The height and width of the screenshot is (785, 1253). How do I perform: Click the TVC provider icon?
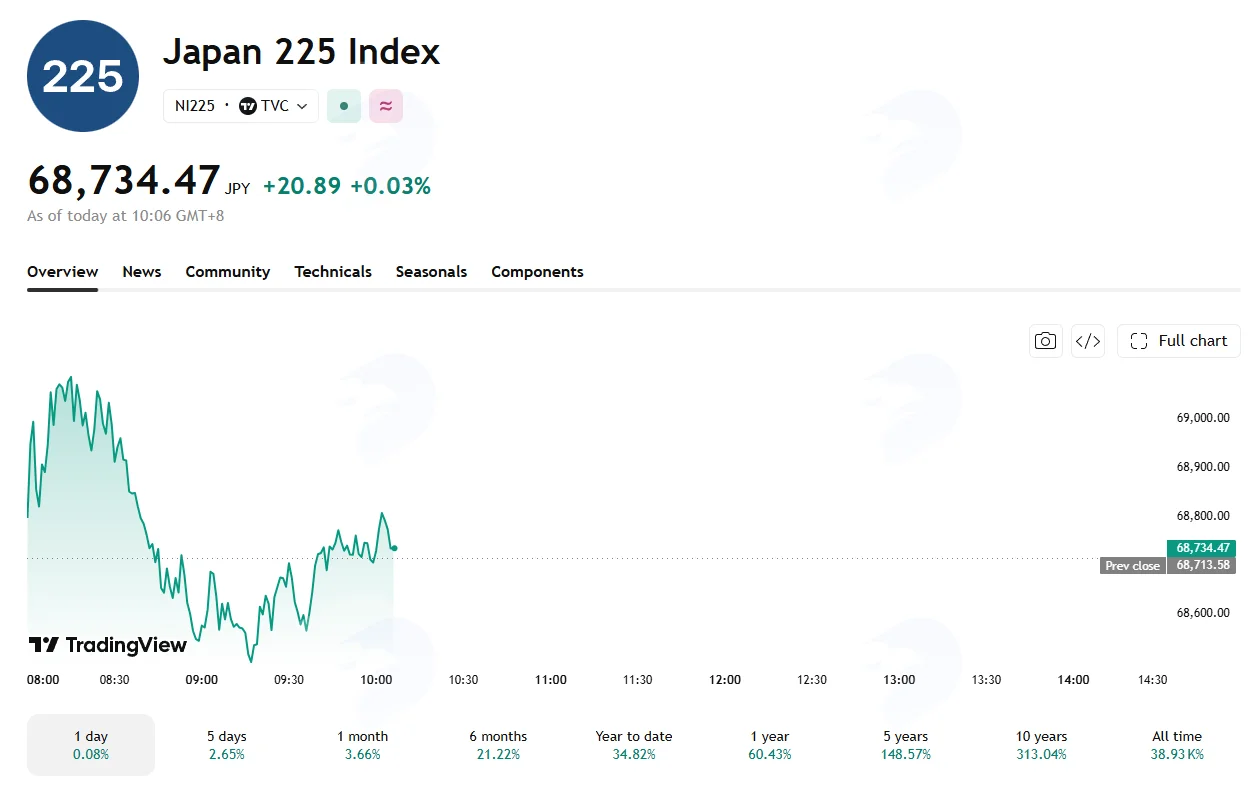(248, 106)
